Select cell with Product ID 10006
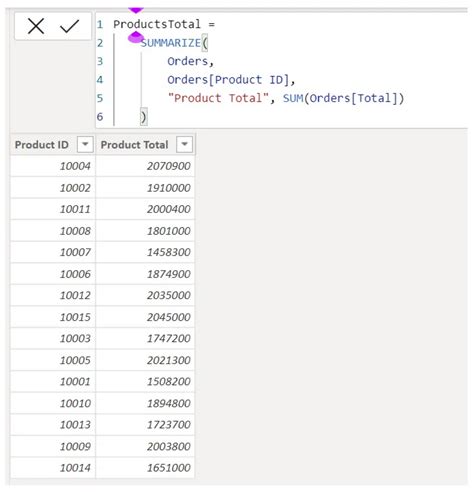 53,274
